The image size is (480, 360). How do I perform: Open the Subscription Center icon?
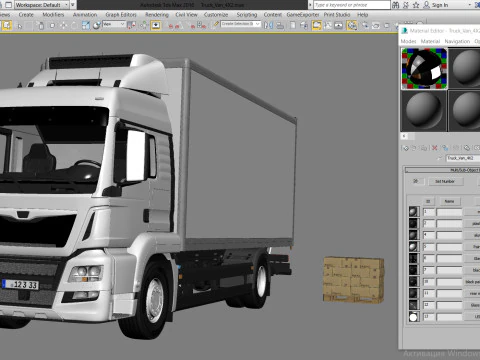click(406, 5)
